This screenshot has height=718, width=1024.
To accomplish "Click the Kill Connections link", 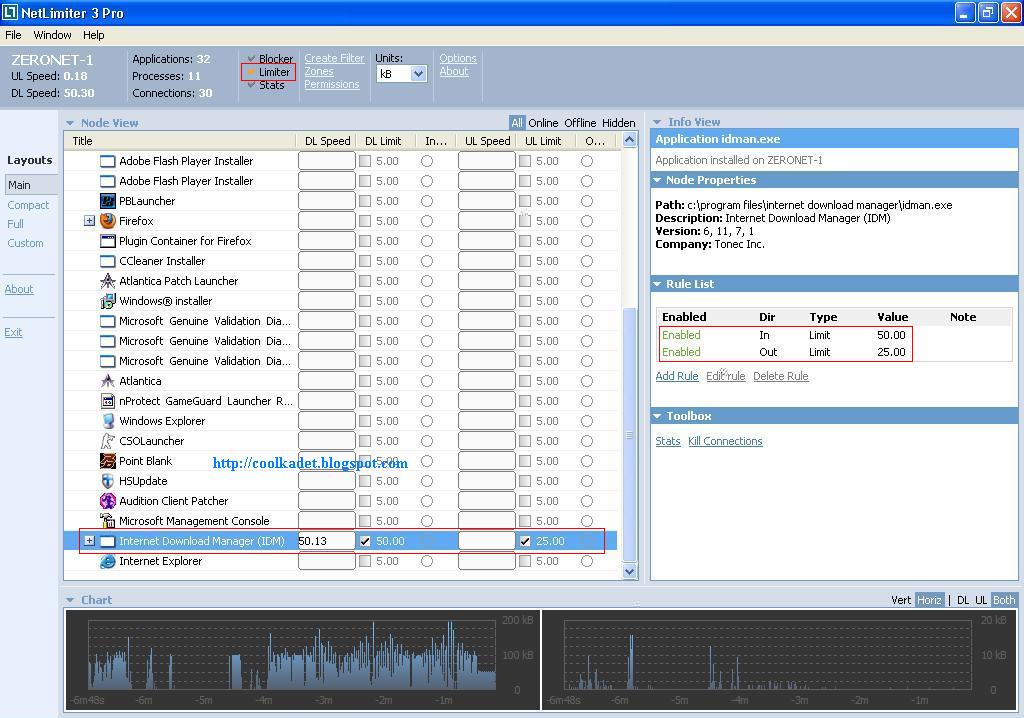I will tap(725, 441).
